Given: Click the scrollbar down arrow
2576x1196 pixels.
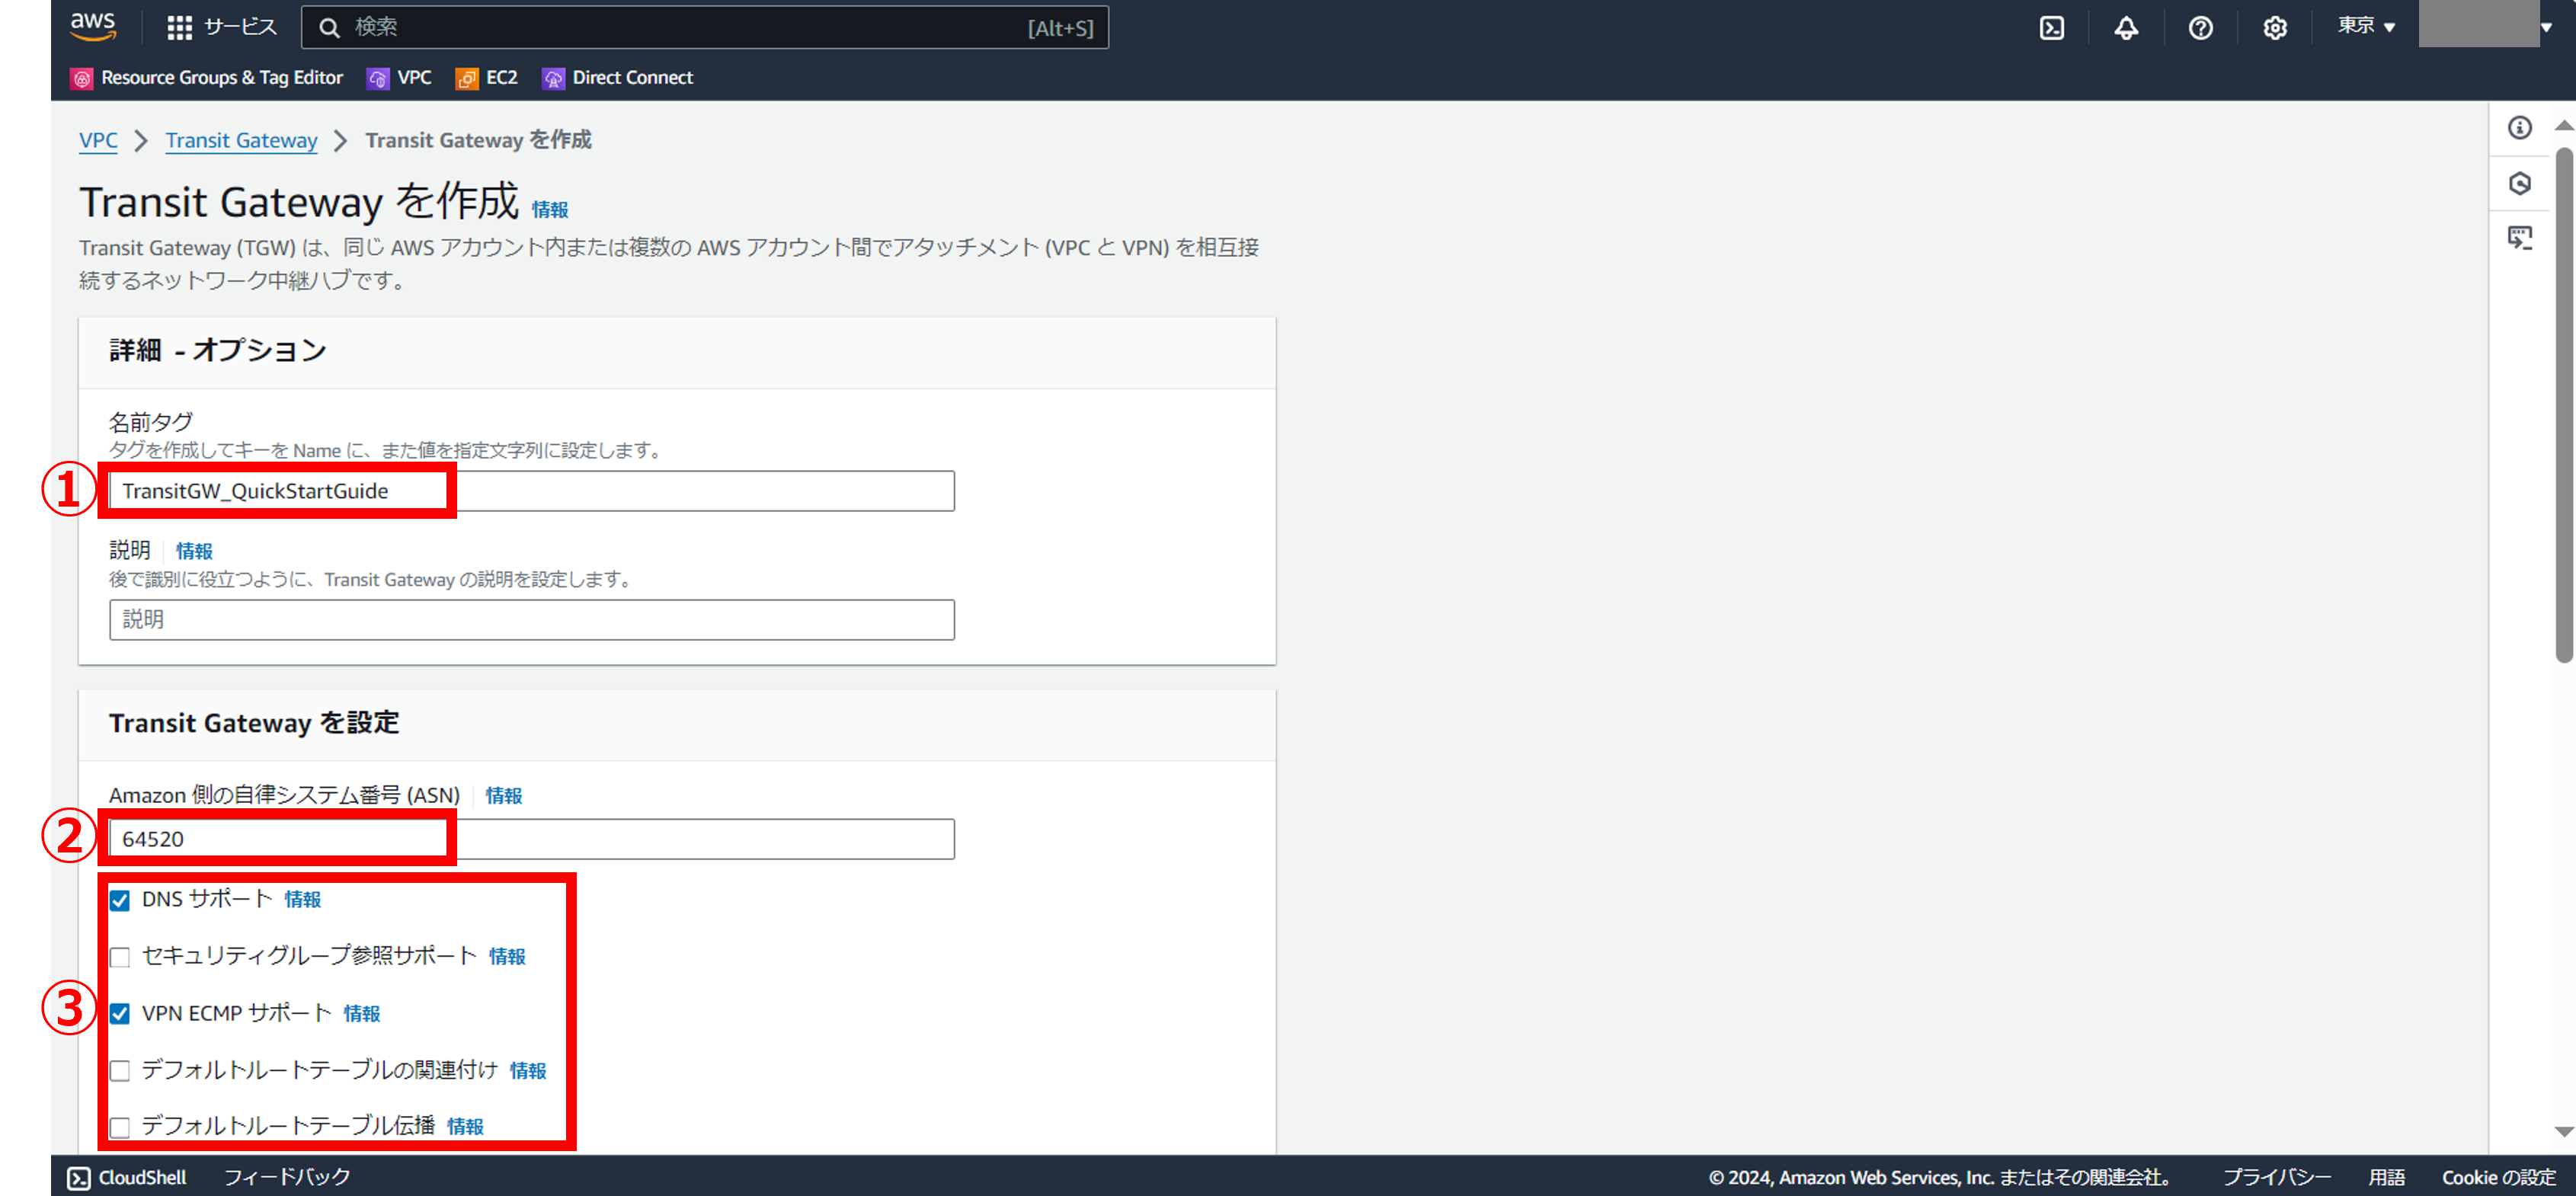Looking at the screenshot, I should pos(2564,1132).
